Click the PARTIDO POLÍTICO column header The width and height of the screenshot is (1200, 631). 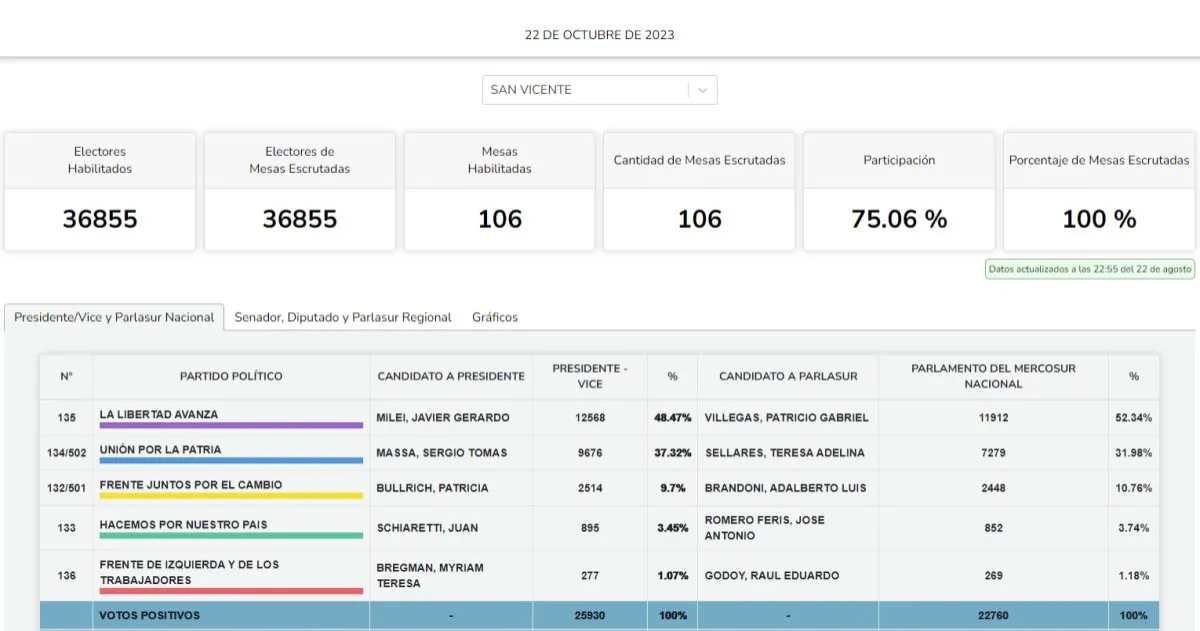pos(231,376)
